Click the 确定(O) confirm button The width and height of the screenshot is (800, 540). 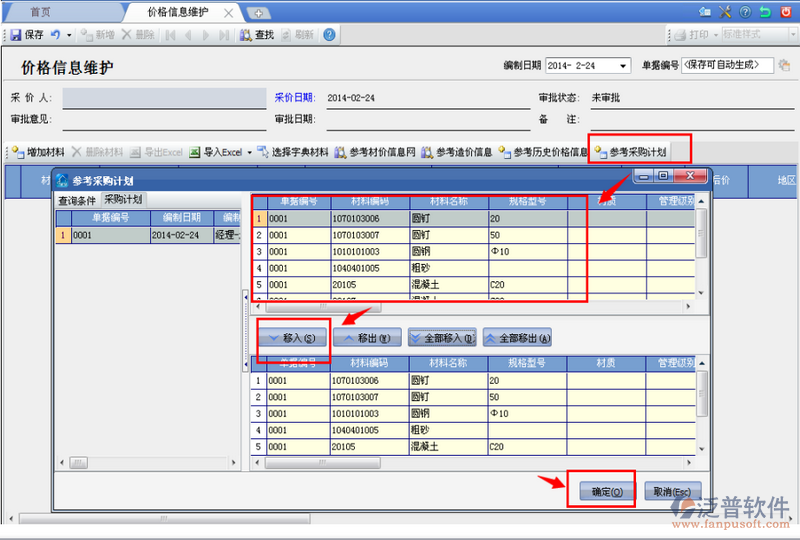pos(600,491)
